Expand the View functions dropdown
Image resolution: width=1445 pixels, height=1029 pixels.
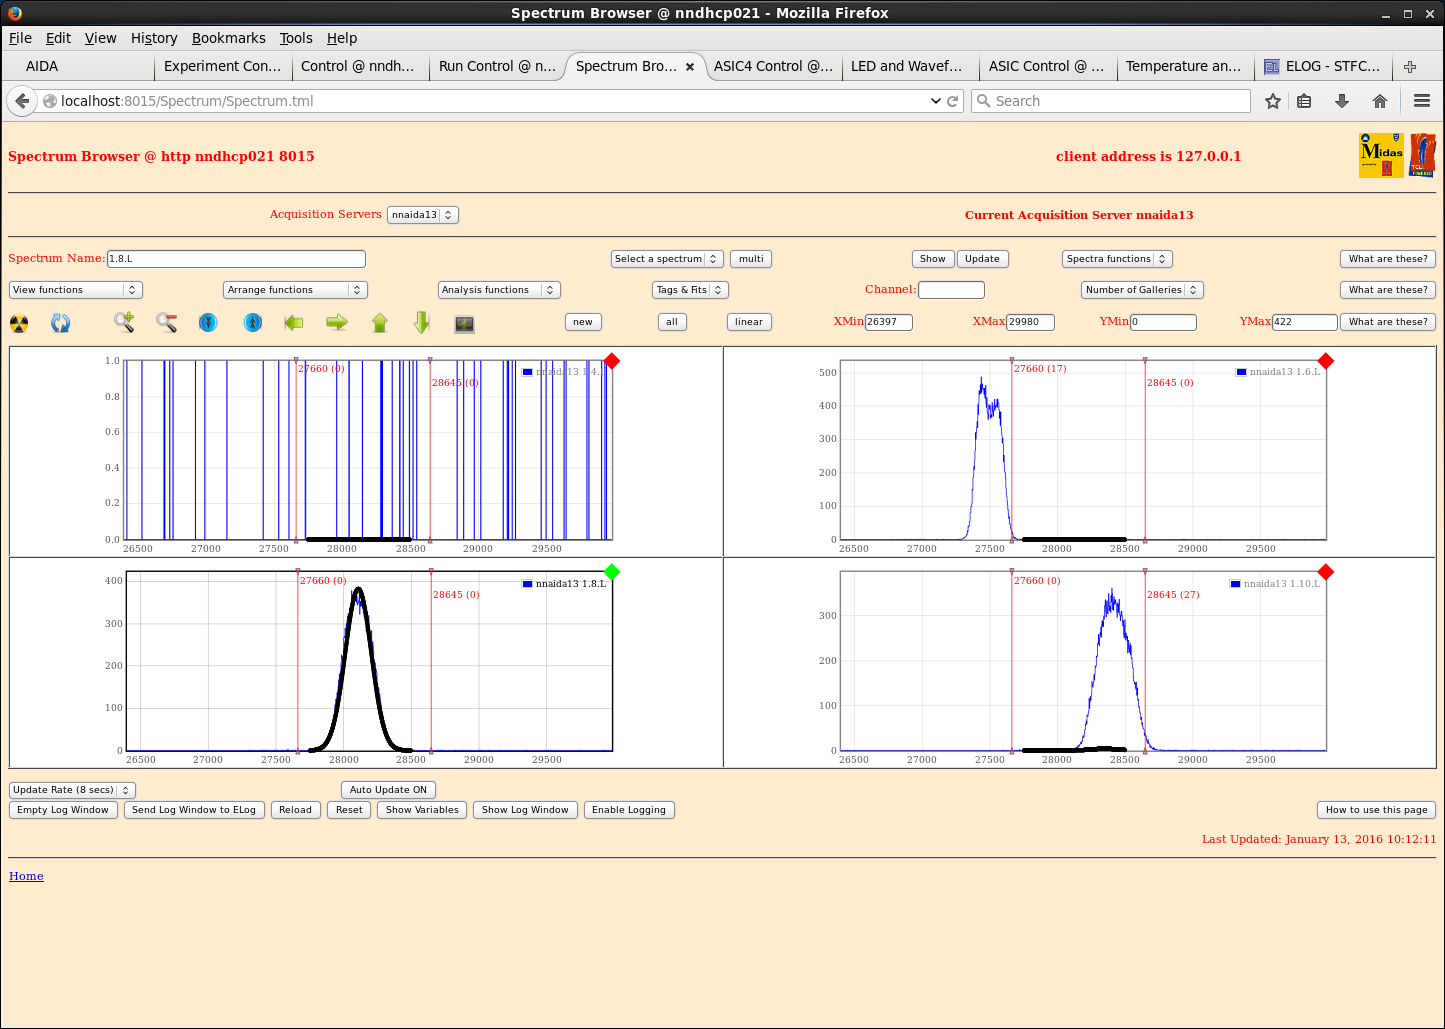(76, 290)
